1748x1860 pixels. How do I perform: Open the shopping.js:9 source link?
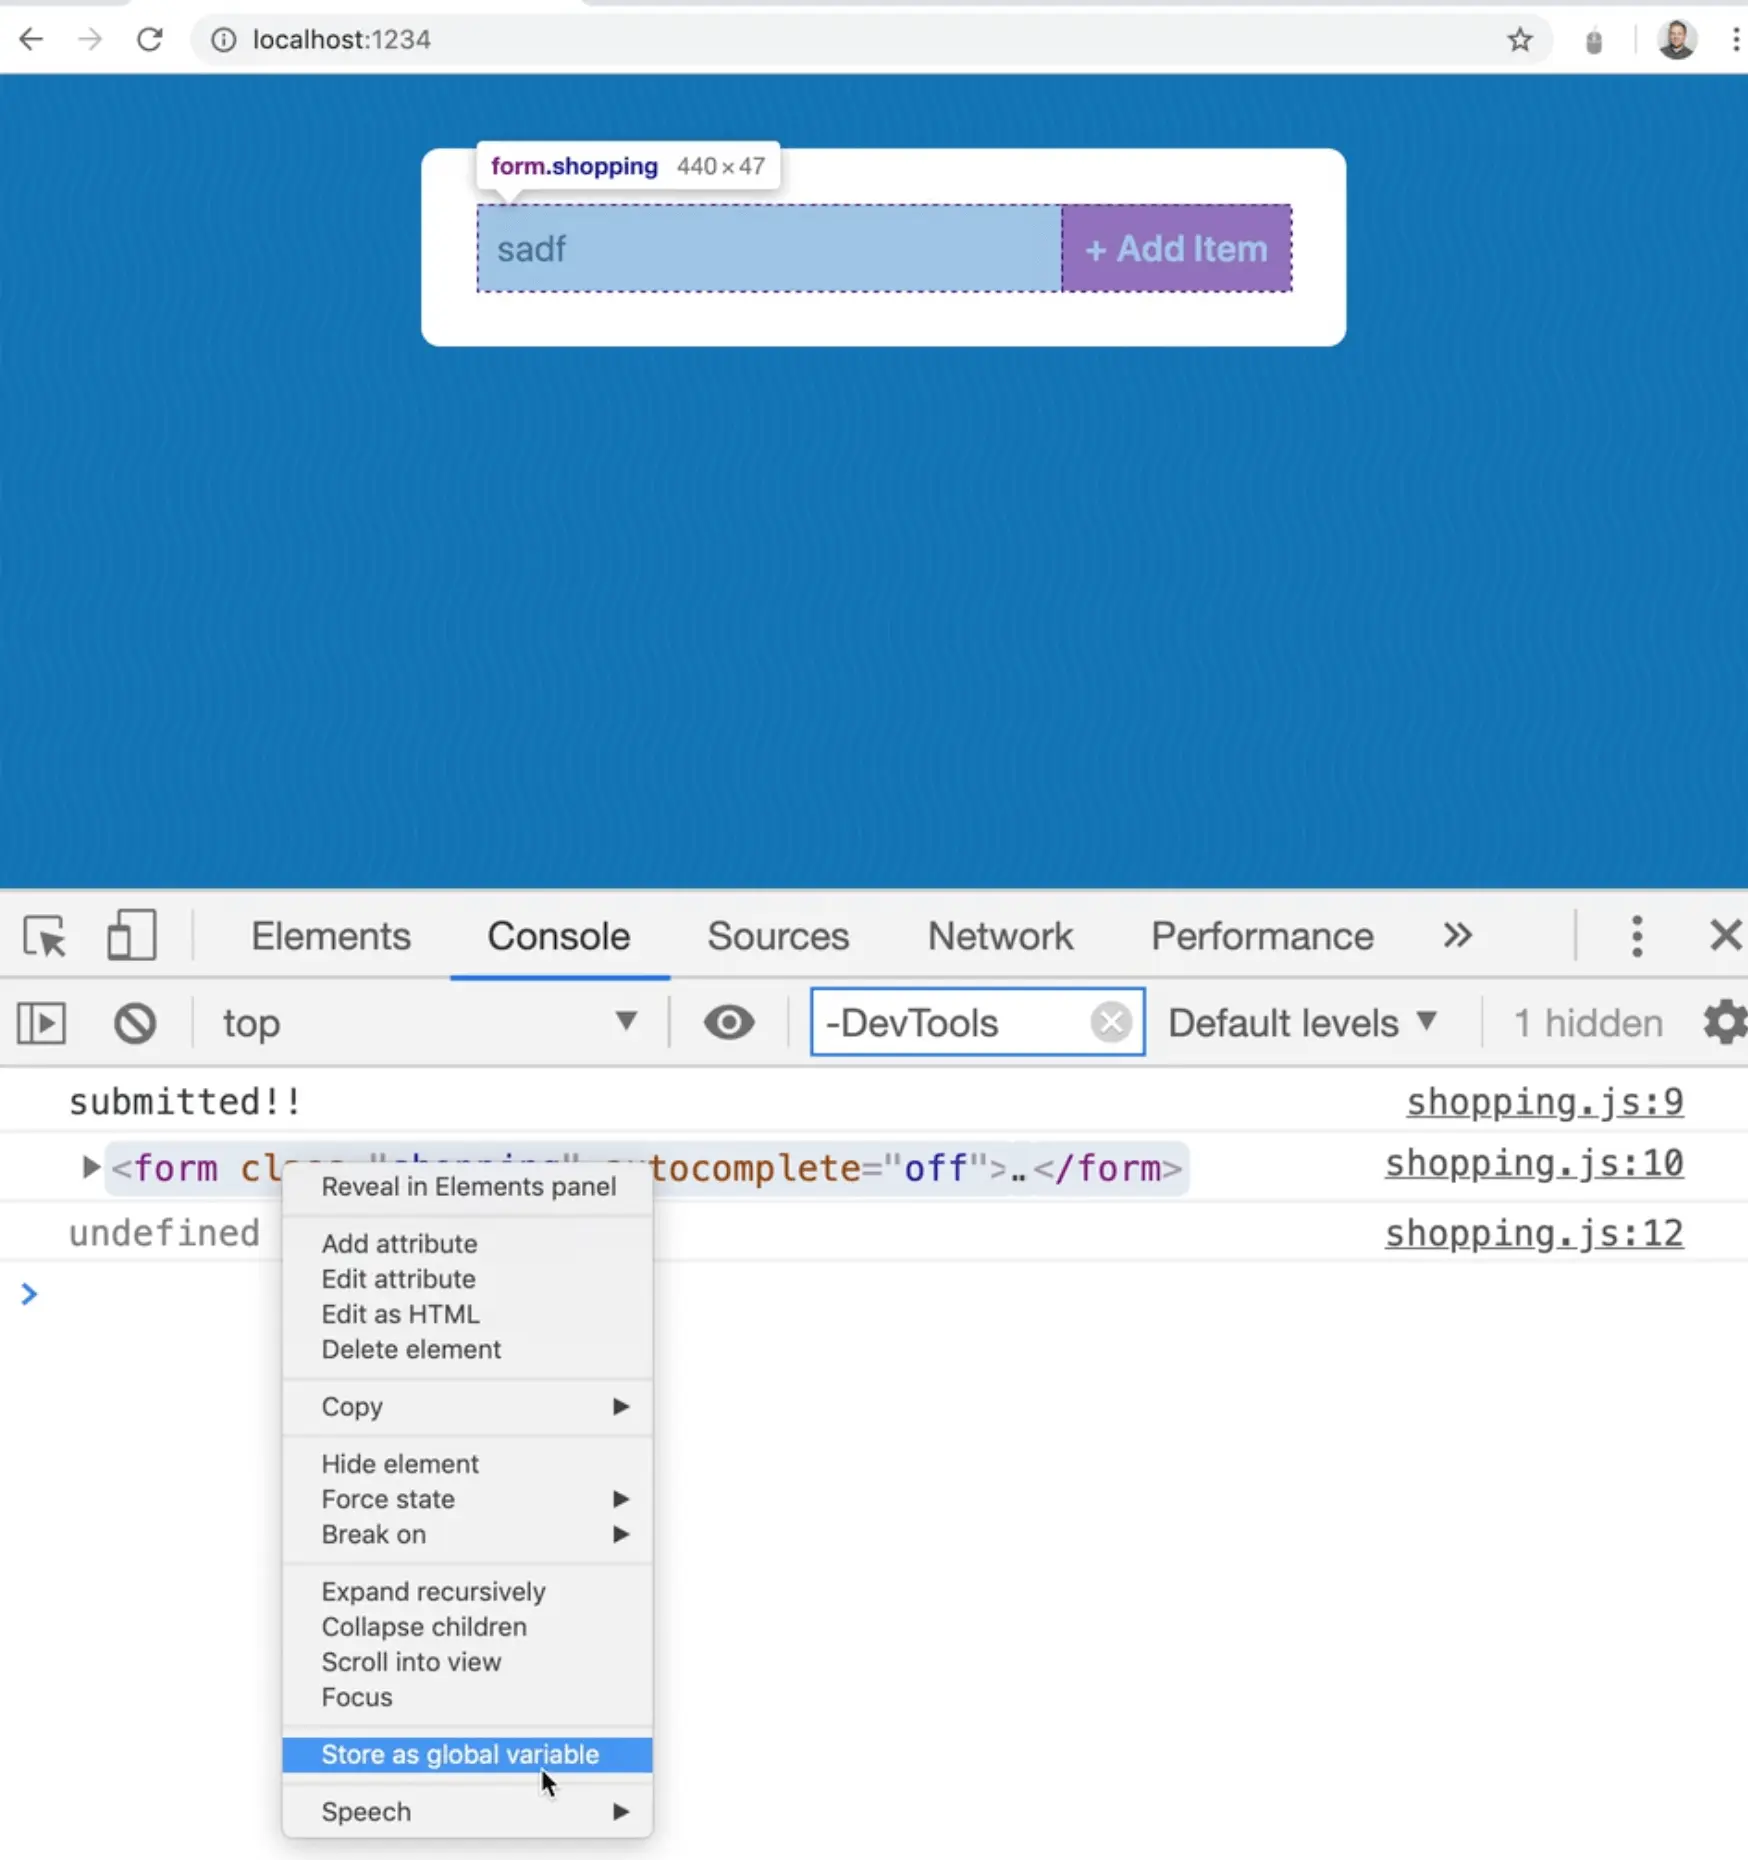coord(1544,1102)
